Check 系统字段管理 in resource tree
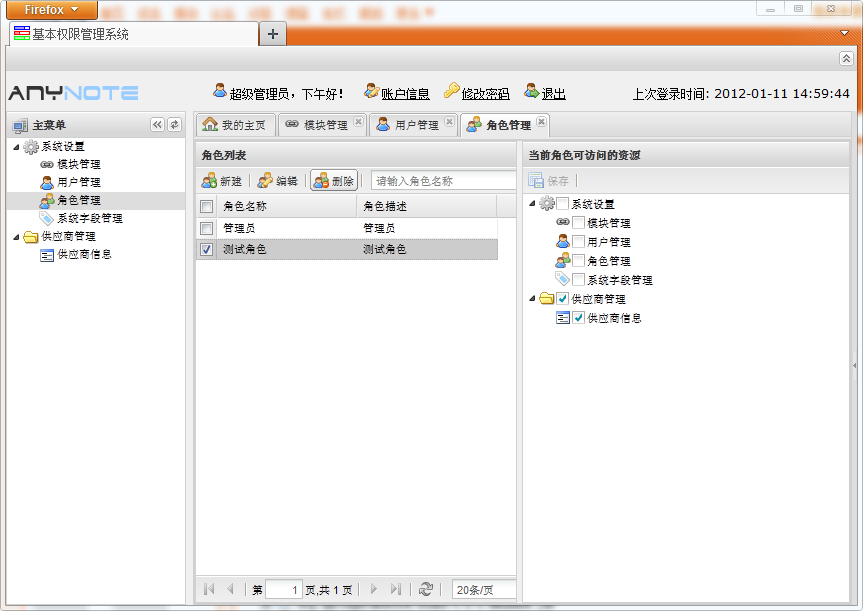The image size is (863, 611). click(578, 280)
